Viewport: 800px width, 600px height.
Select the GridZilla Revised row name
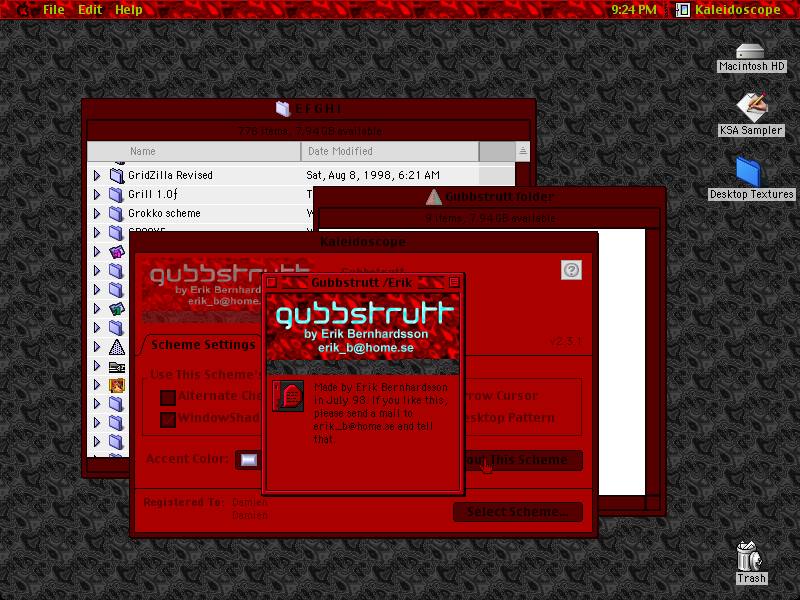(x=170, y=176)
